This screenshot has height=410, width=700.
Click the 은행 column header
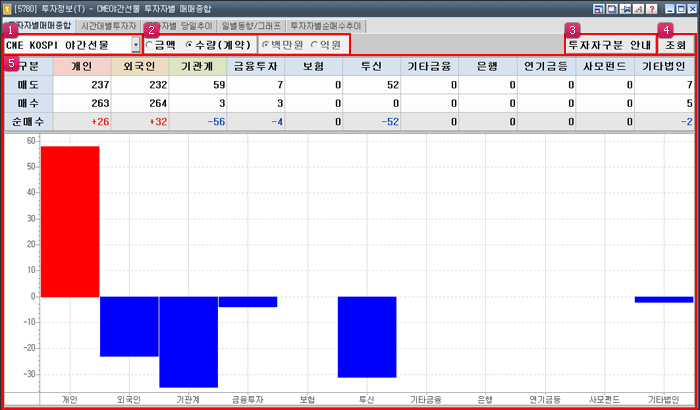pyautogui.click(x=488, y=67)
